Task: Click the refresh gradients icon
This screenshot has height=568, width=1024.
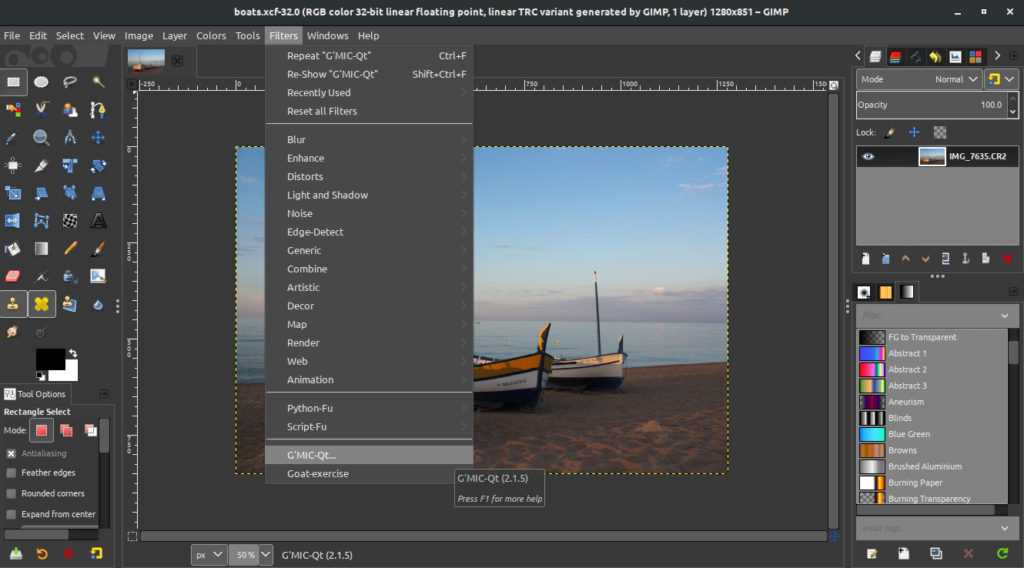Action: 1002,553
